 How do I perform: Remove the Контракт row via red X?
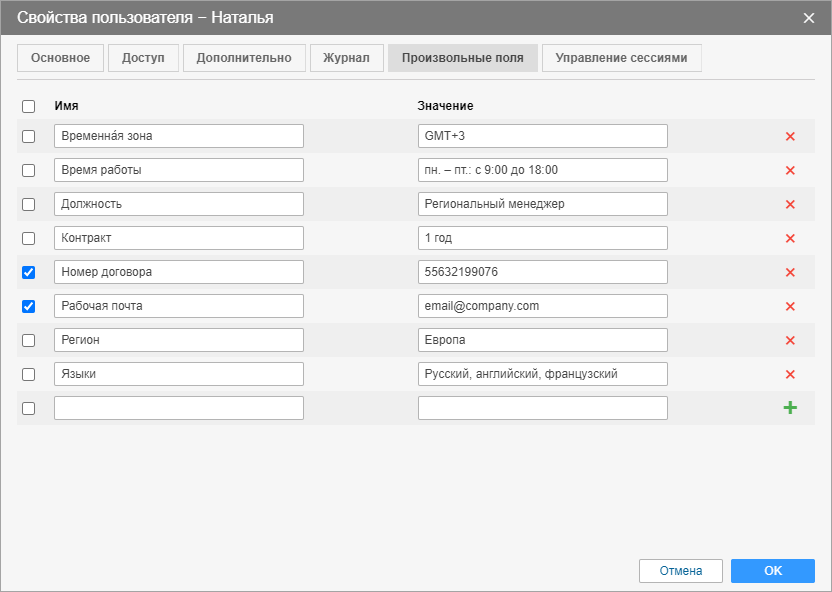click(790, 238)
